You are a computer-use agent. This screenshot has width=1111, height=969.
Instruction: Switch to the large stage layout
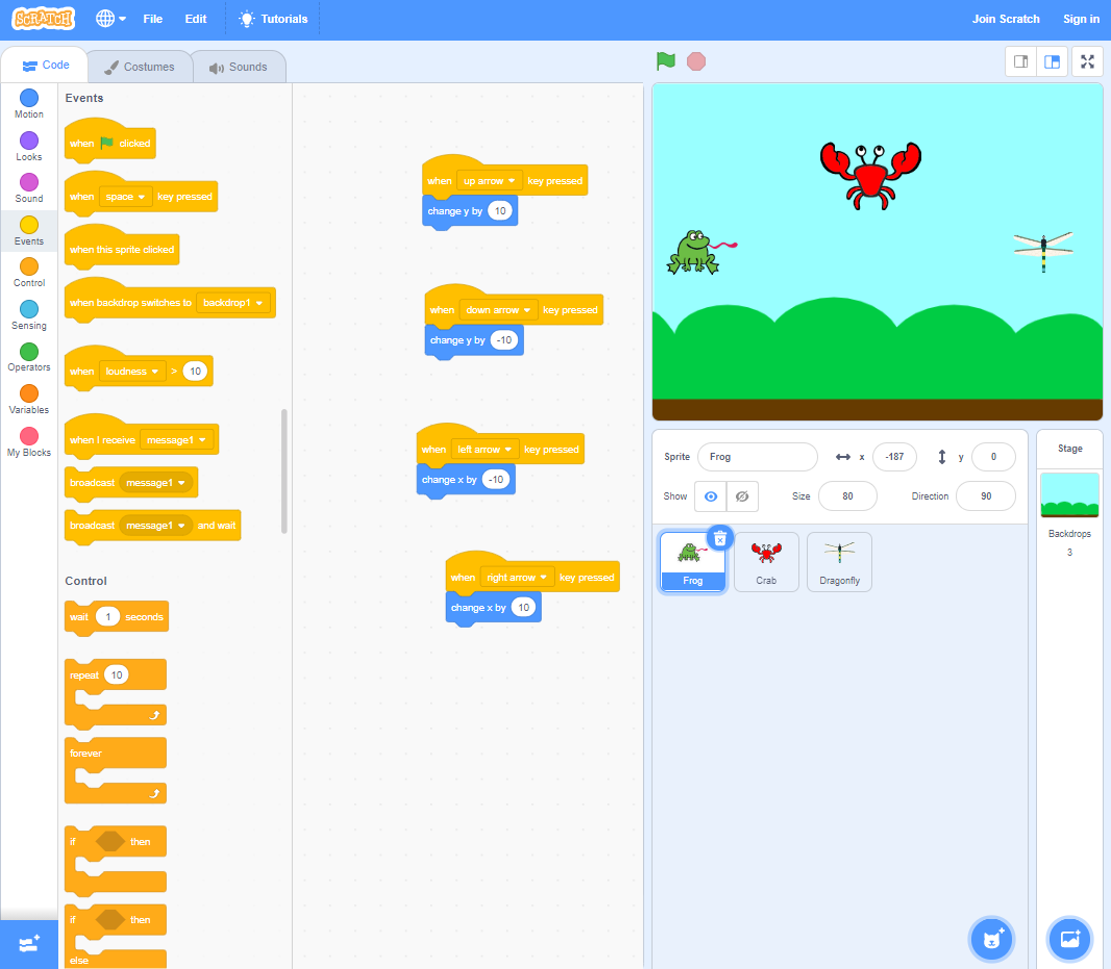1052,61
